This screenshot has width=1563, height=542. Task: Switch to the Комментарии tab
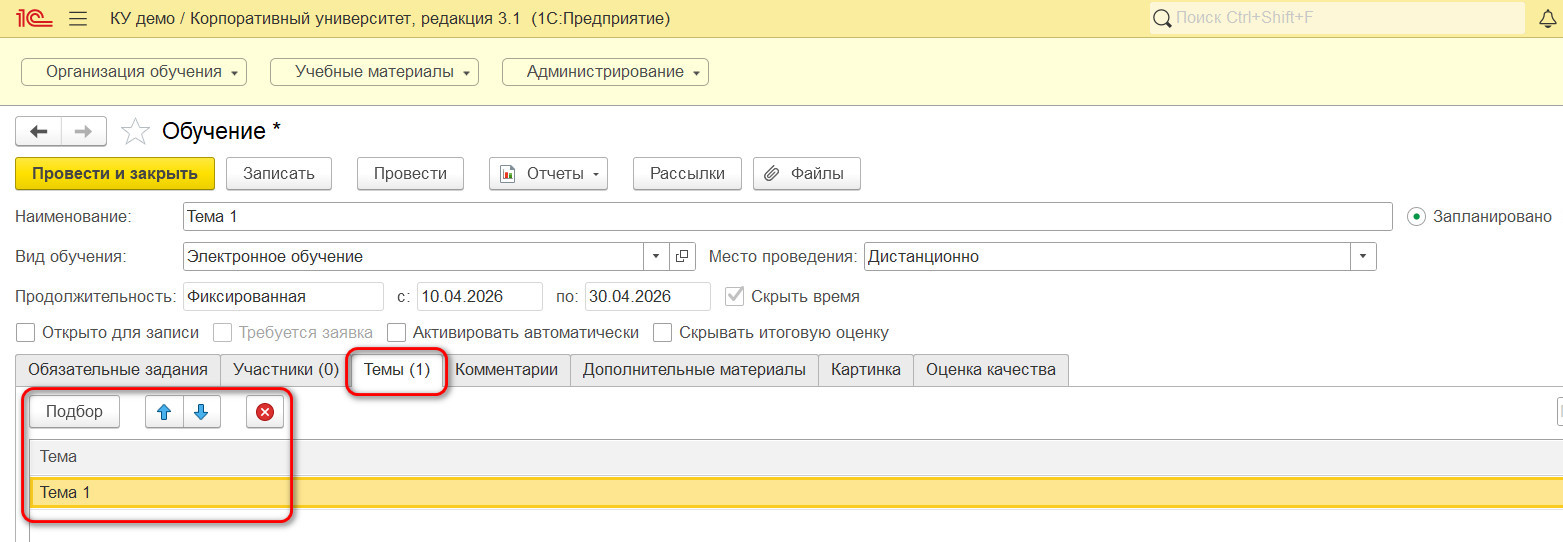(507, 370)
